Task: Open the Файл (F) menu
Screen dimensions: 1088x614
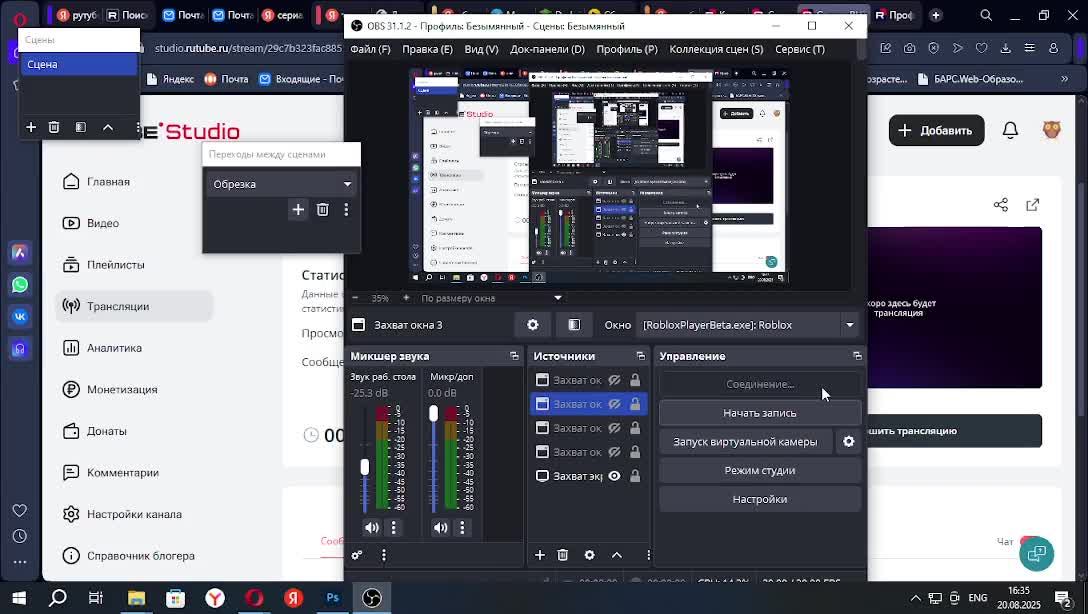Action: [x=371, y=49]
